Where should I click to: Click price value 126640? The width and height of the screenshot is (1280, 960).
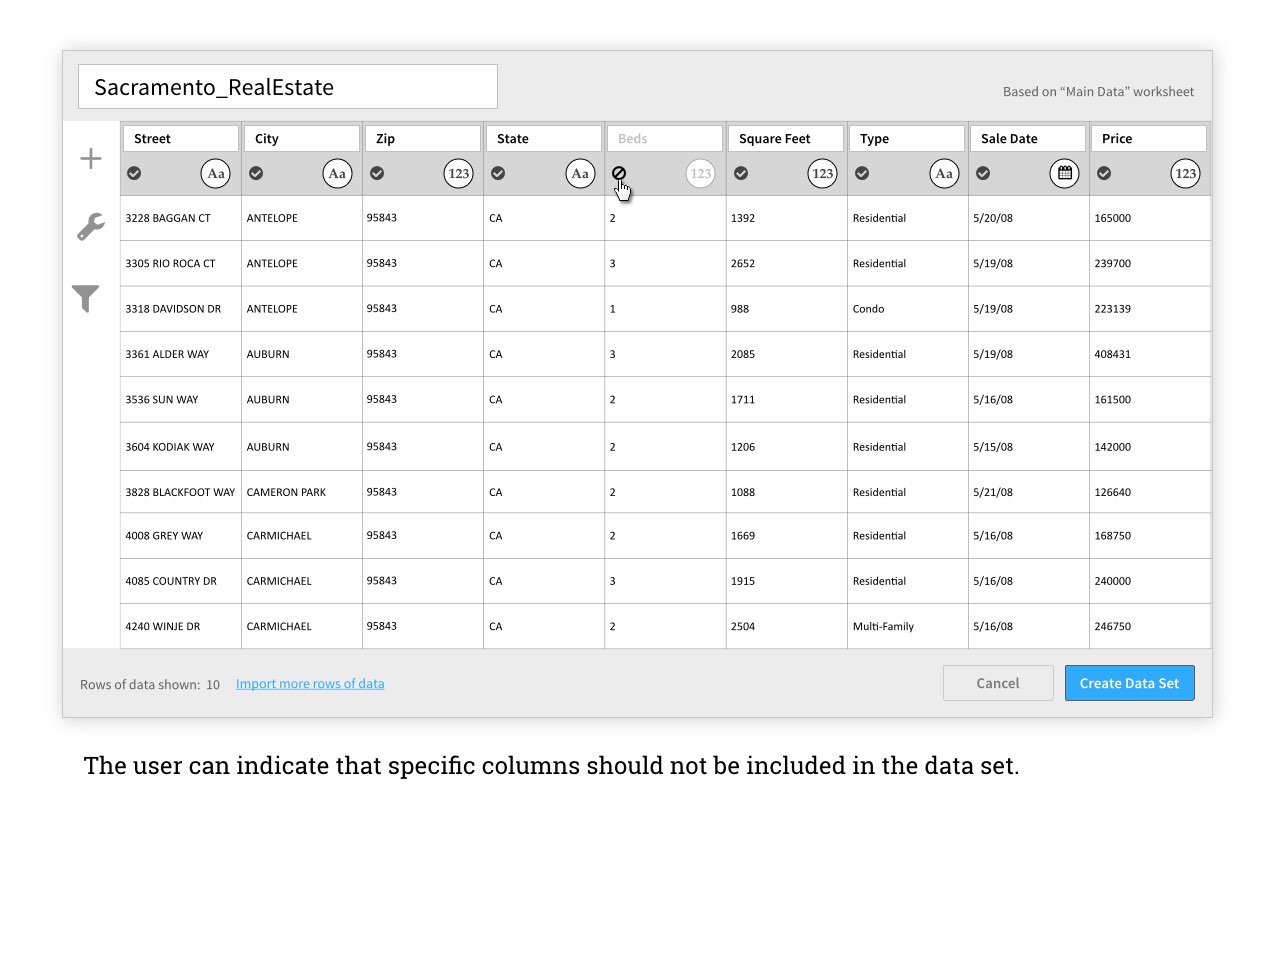1150,492
